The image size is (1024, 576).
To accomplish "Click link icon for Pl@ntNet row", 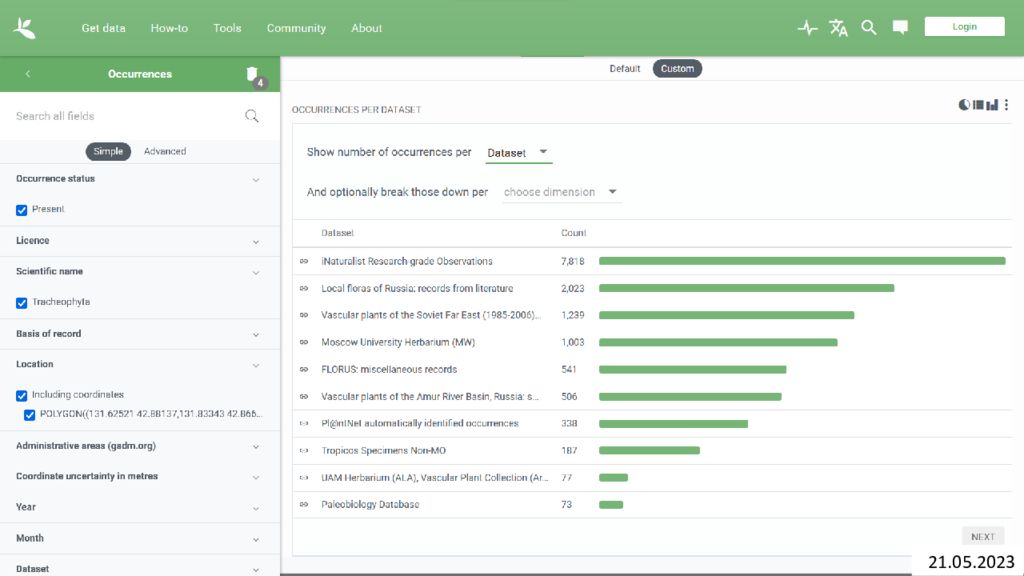I will pos(304,423).
